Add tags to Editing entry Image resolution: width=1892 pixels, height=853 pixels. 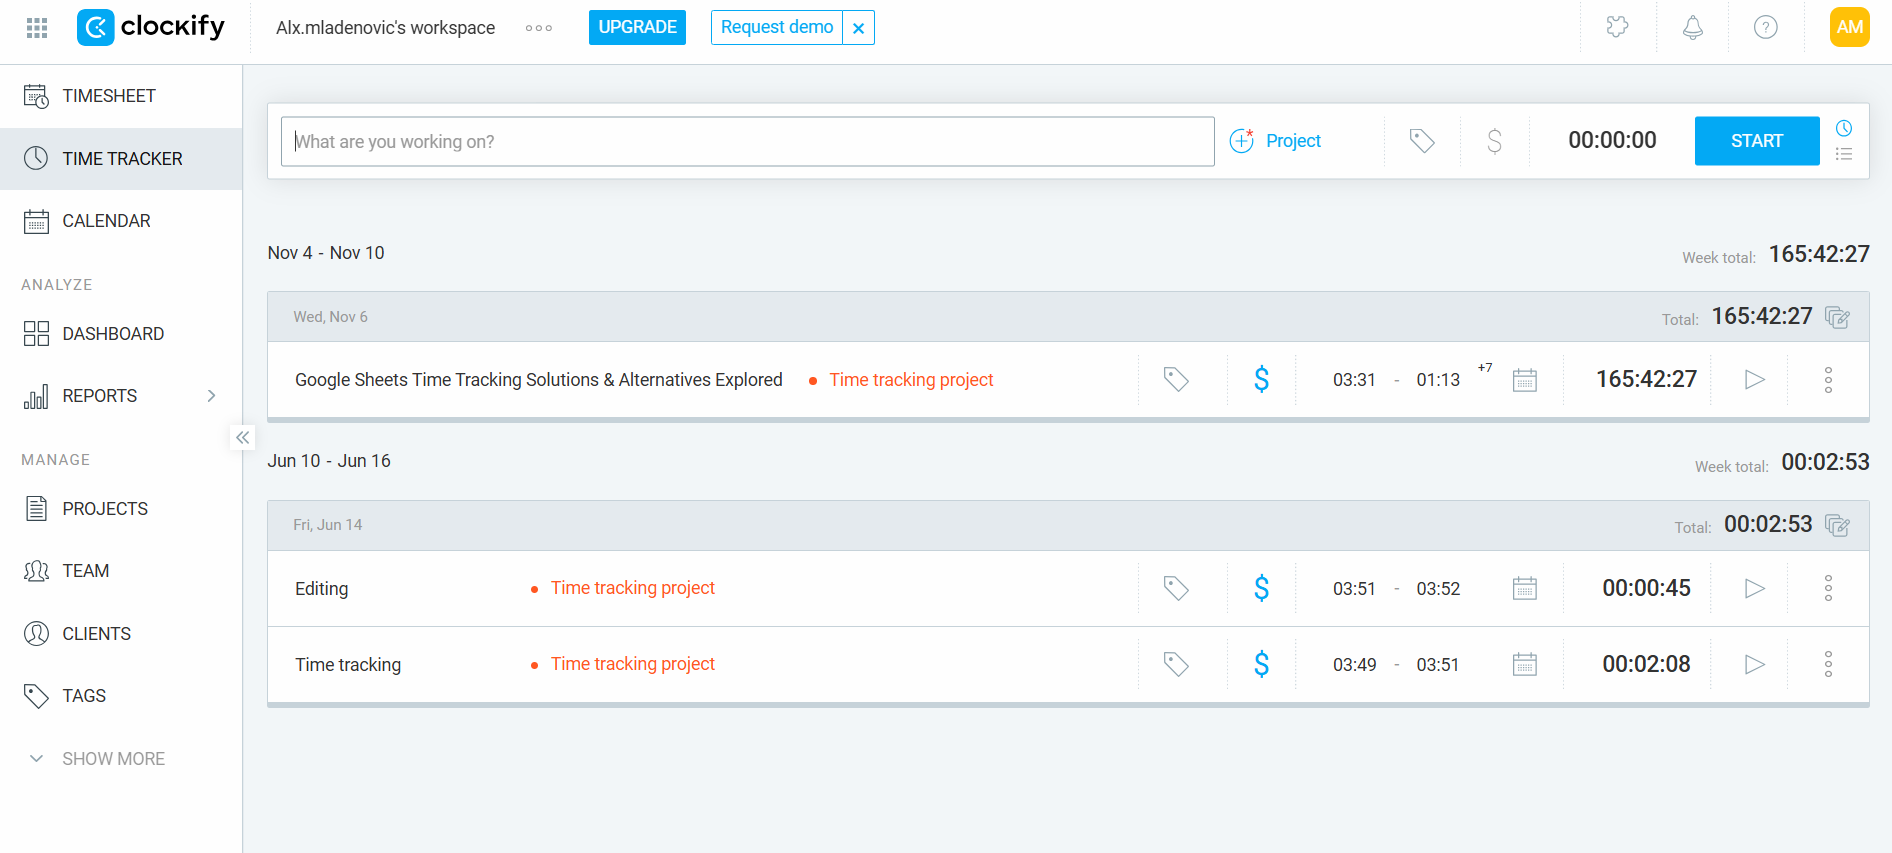[1176, 588]
